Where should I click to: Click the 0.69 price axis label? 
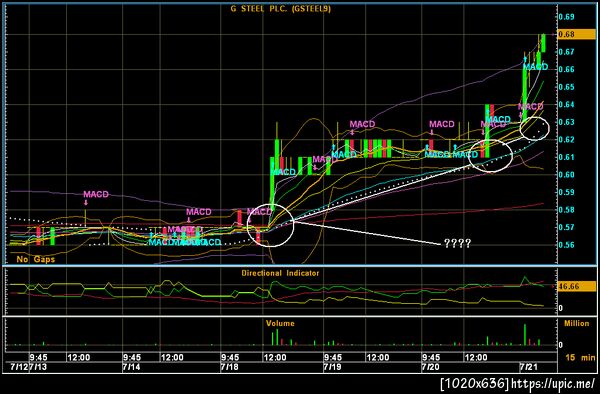point(566,16)
